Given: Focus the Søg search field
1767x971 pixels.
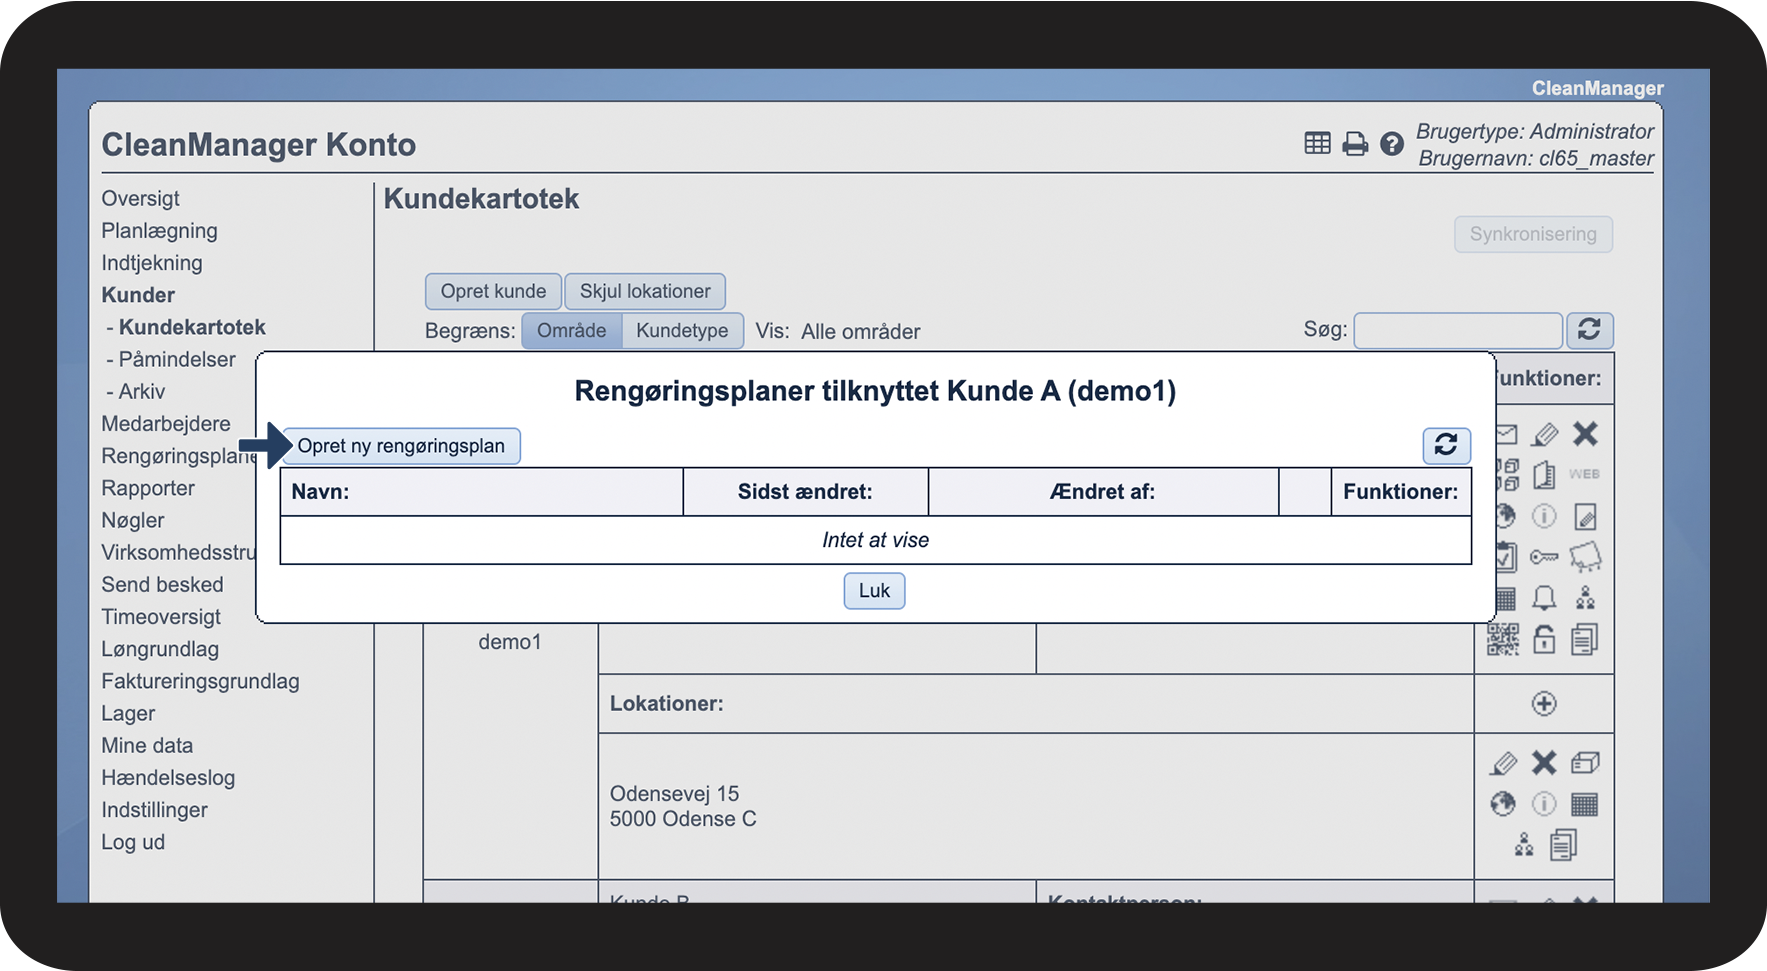Looking at the screenshot, I should pos(1458,330).
